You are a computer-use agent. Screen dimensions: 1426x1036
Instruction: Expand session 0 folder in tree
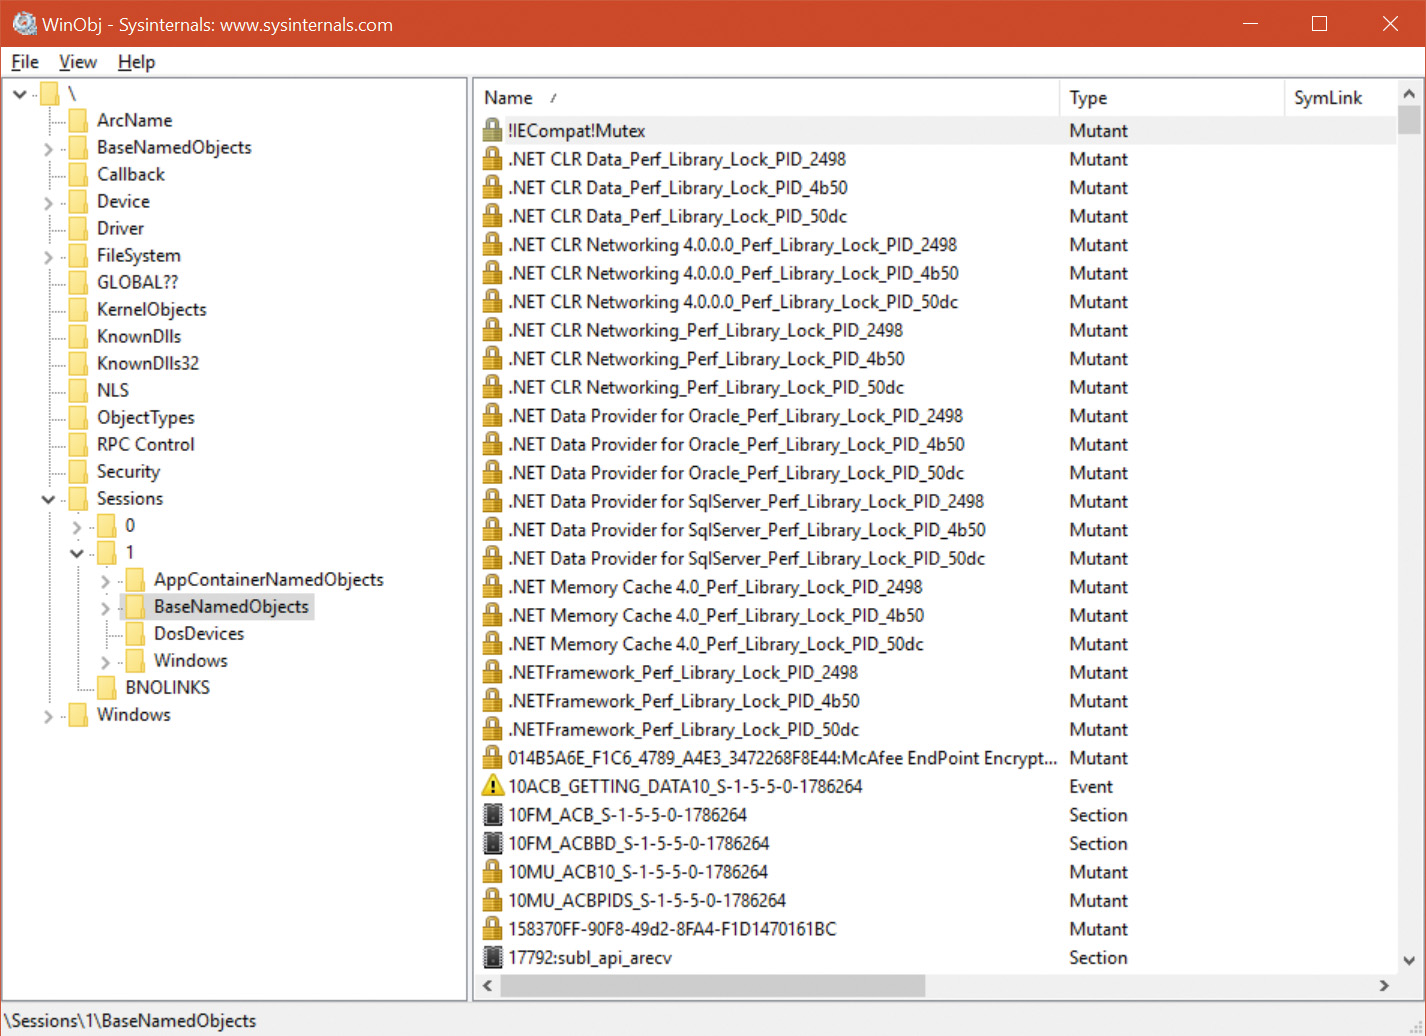(77, 527)
